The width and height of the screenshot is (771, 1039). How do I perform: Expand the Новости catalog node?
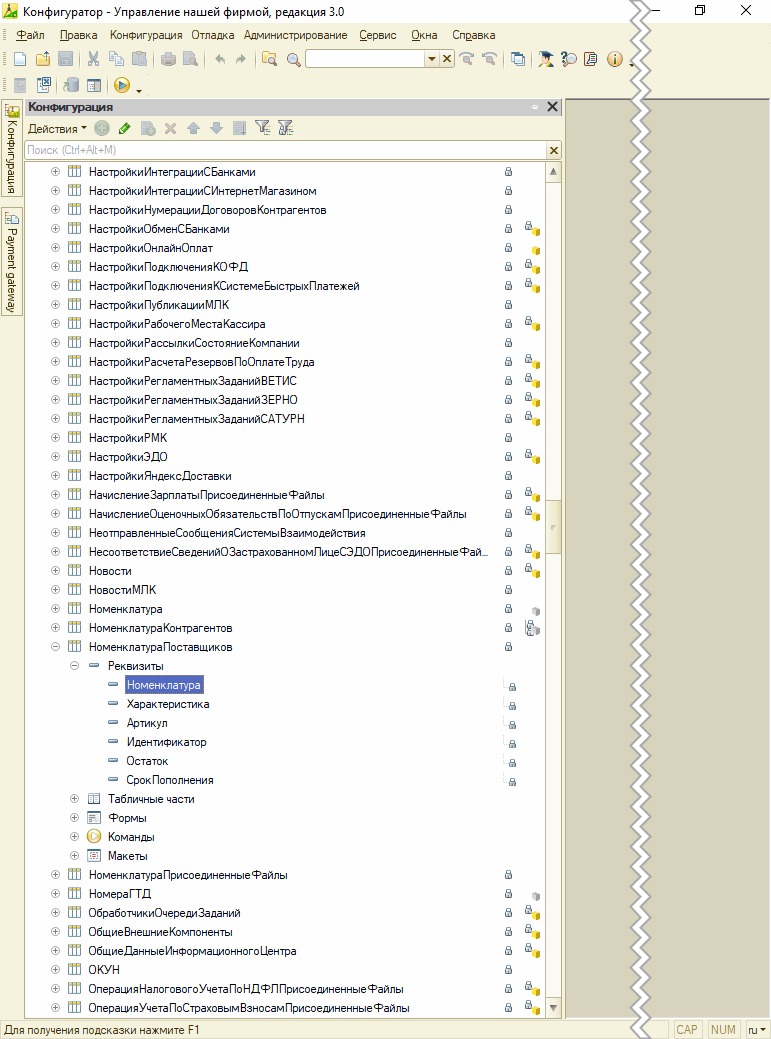(56, 571)
